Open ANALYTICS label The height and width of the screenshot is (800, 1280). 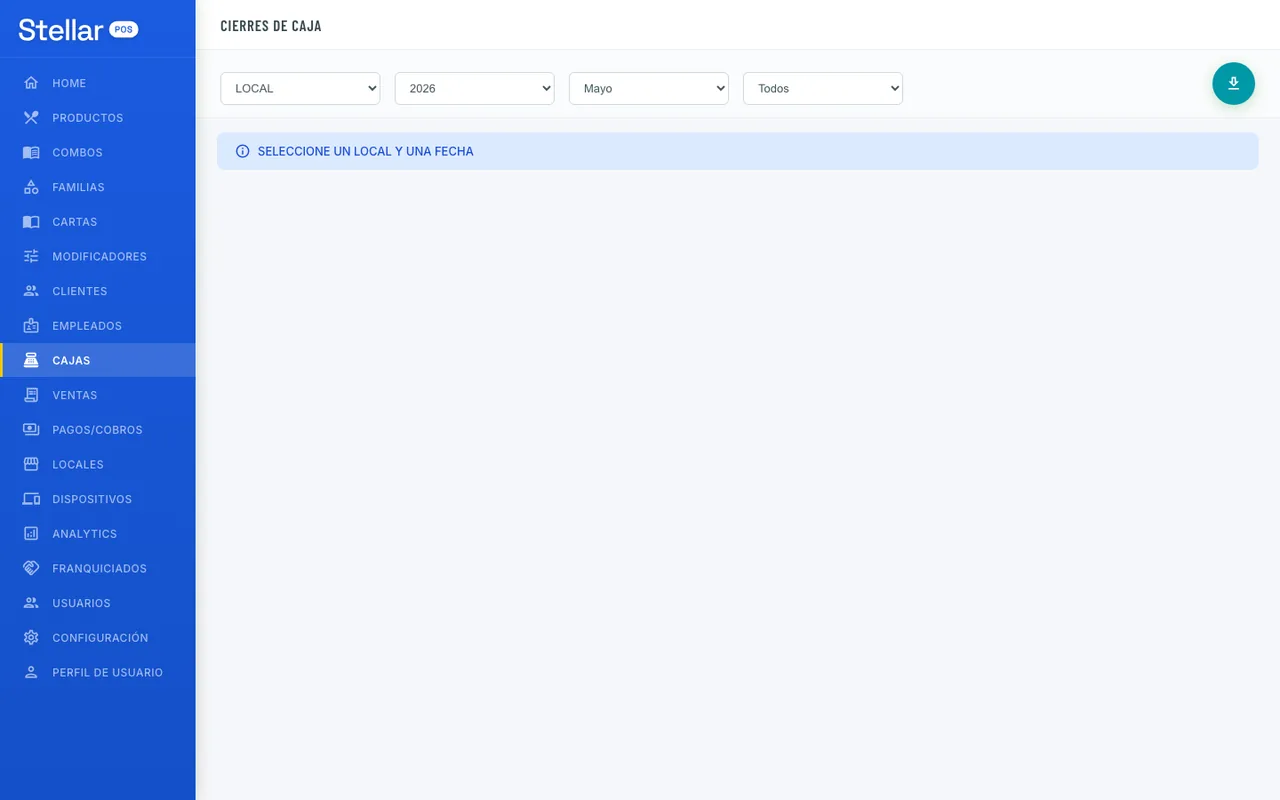(85, 534)
